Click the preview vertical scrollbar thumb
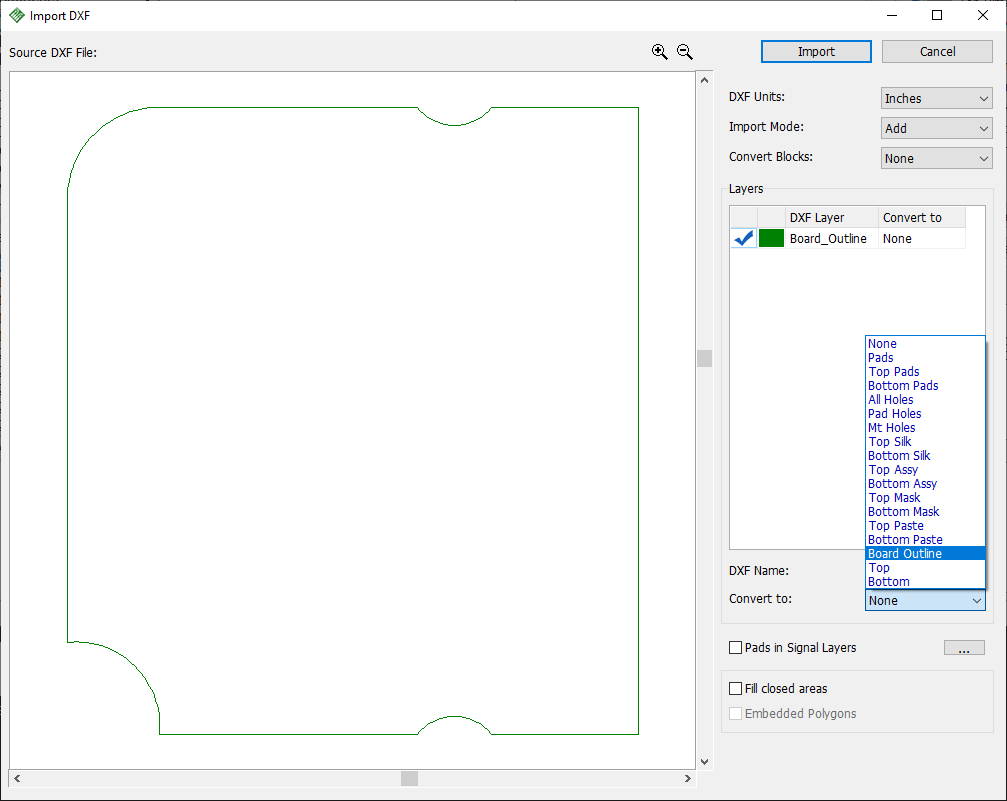Image resolution: width=1007 pixels, height=801 pixels. pos(705,358)
